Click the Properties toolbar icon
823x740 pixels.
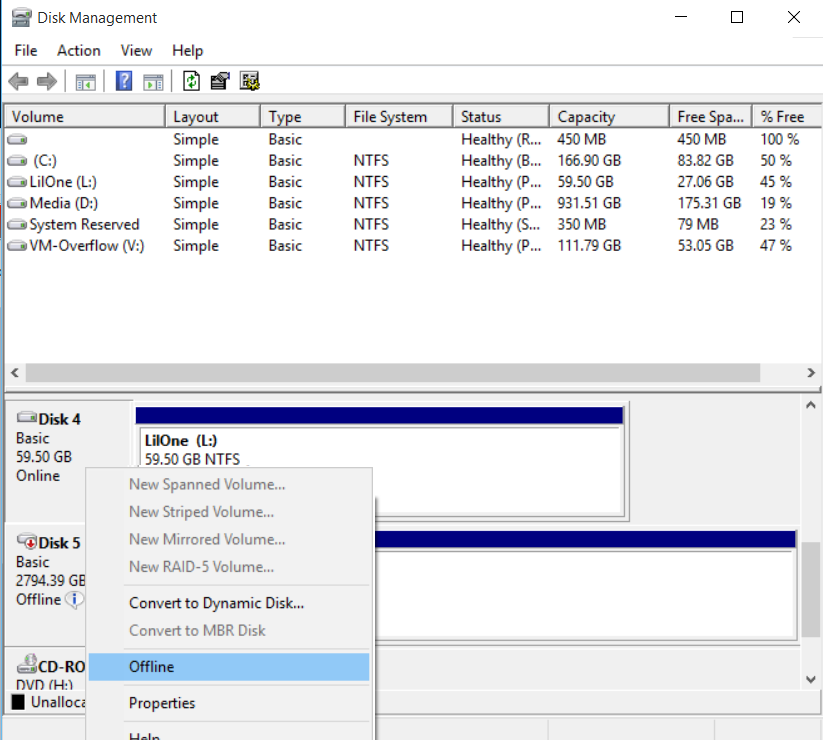coord(220,82)
